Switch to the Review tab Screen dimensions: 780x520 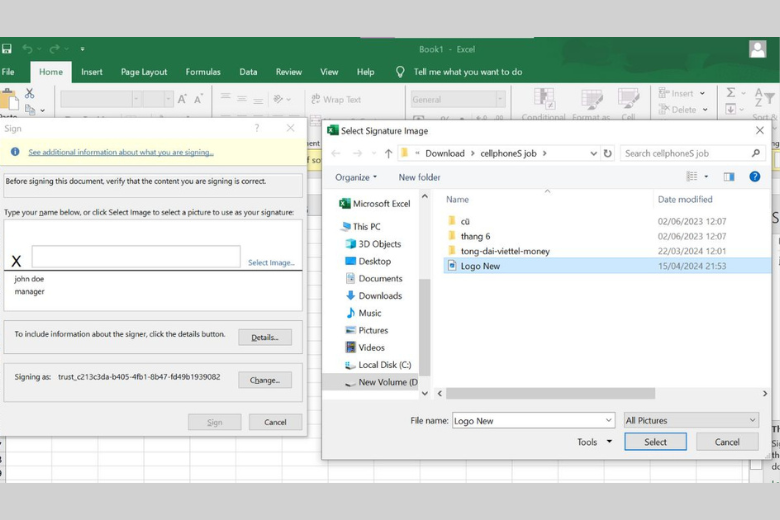tap(289, 72)
